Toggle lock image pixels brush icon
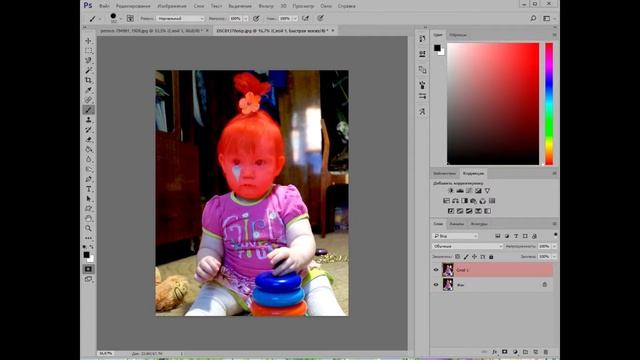The width and height of the screenshot is (640, 360). point(466,257)
